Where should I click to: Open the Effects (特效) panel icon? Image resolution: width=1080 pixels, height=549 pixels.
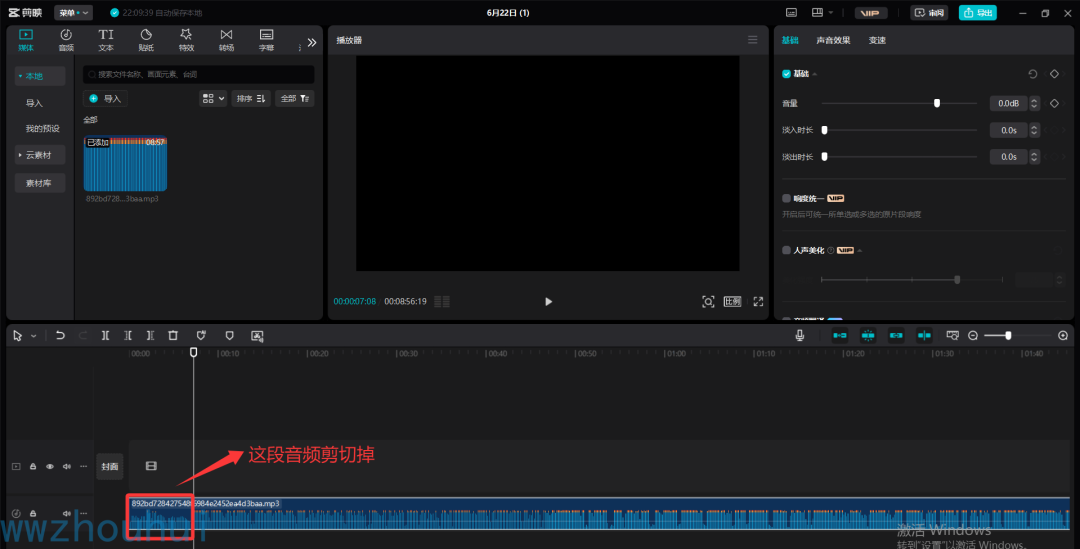186,40
